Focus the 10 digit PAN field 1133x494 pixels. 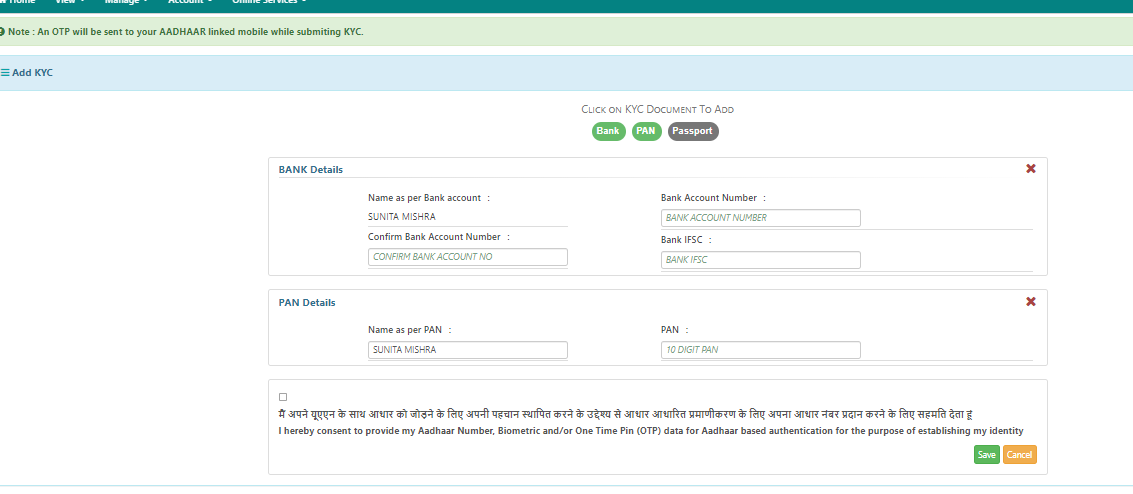(x=760, y=350)
